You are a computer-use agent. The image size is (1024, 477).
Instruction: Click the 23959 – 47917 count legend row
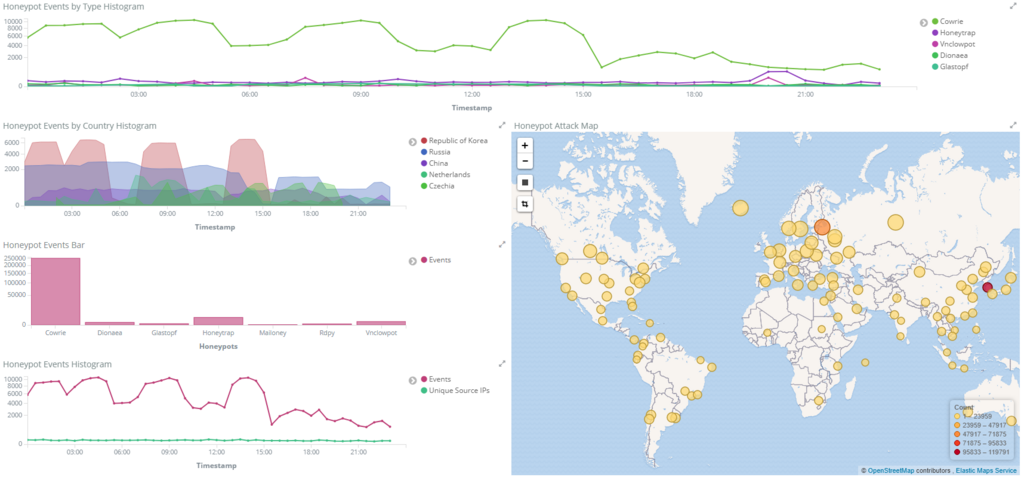click(978, 425)
